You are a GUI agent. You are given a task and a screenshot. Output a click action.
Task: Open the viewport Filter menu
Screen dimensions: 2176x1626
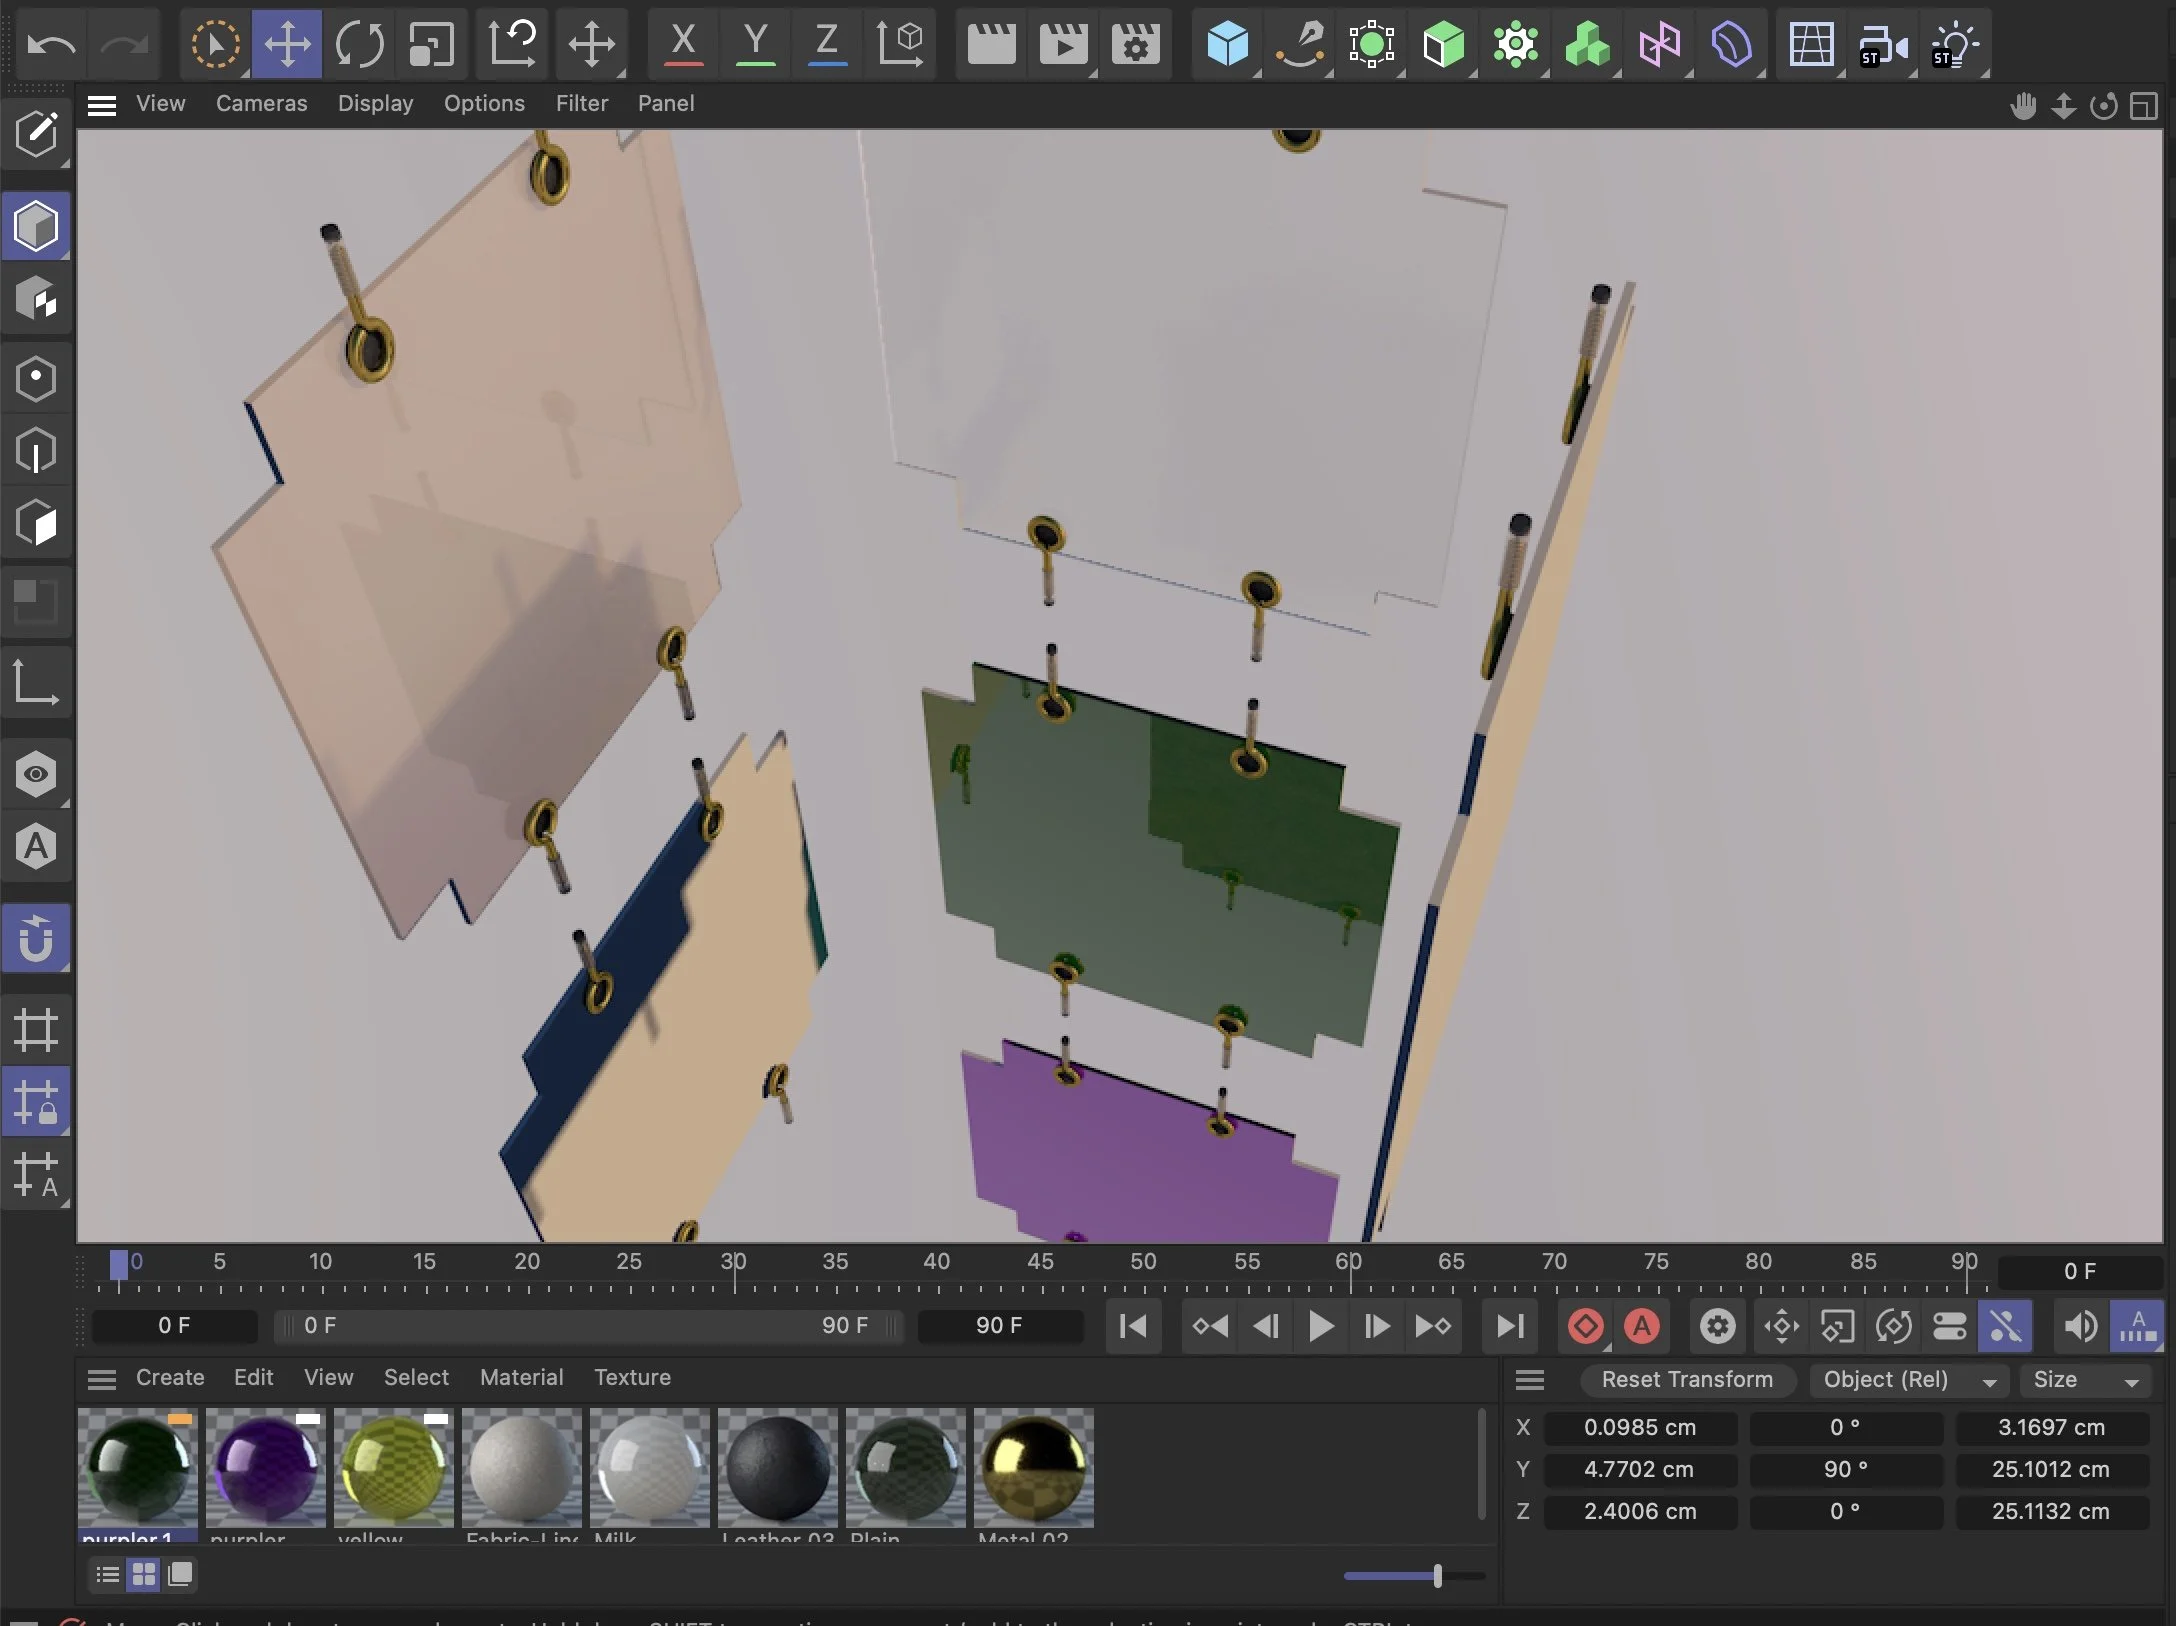click(582, 103)
